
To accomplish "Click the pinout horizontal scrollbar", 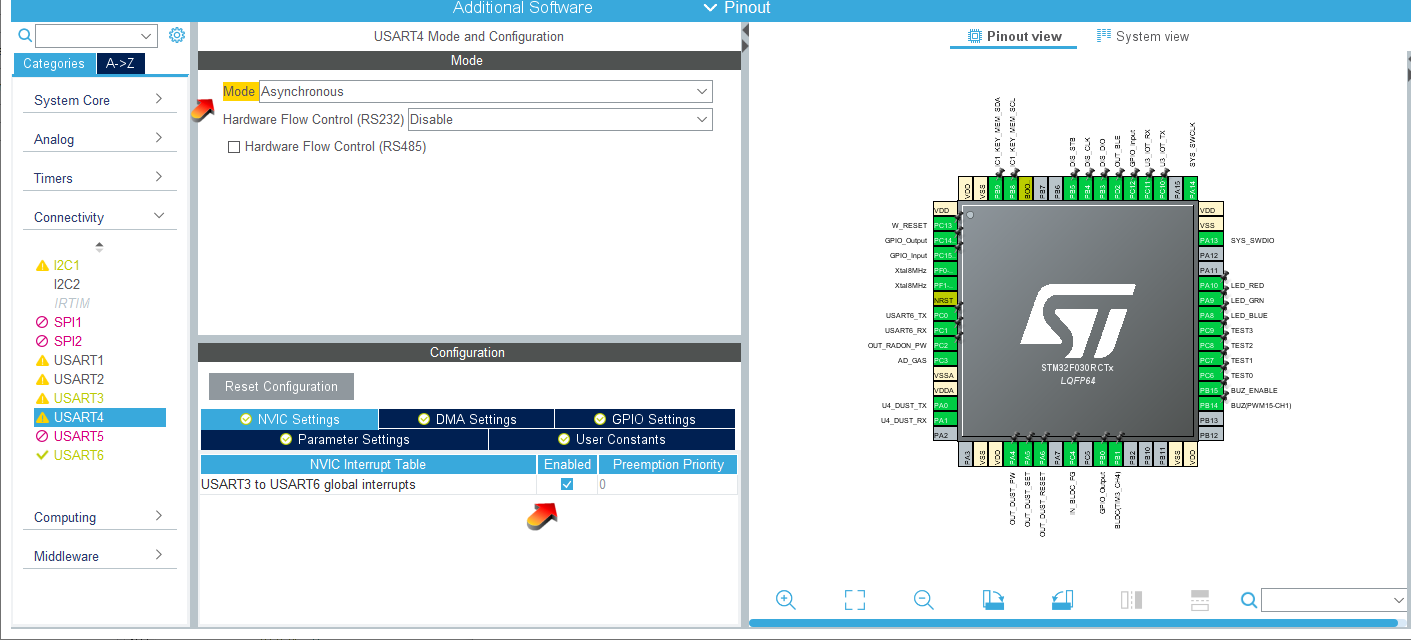I will [x=1073, y=623].
